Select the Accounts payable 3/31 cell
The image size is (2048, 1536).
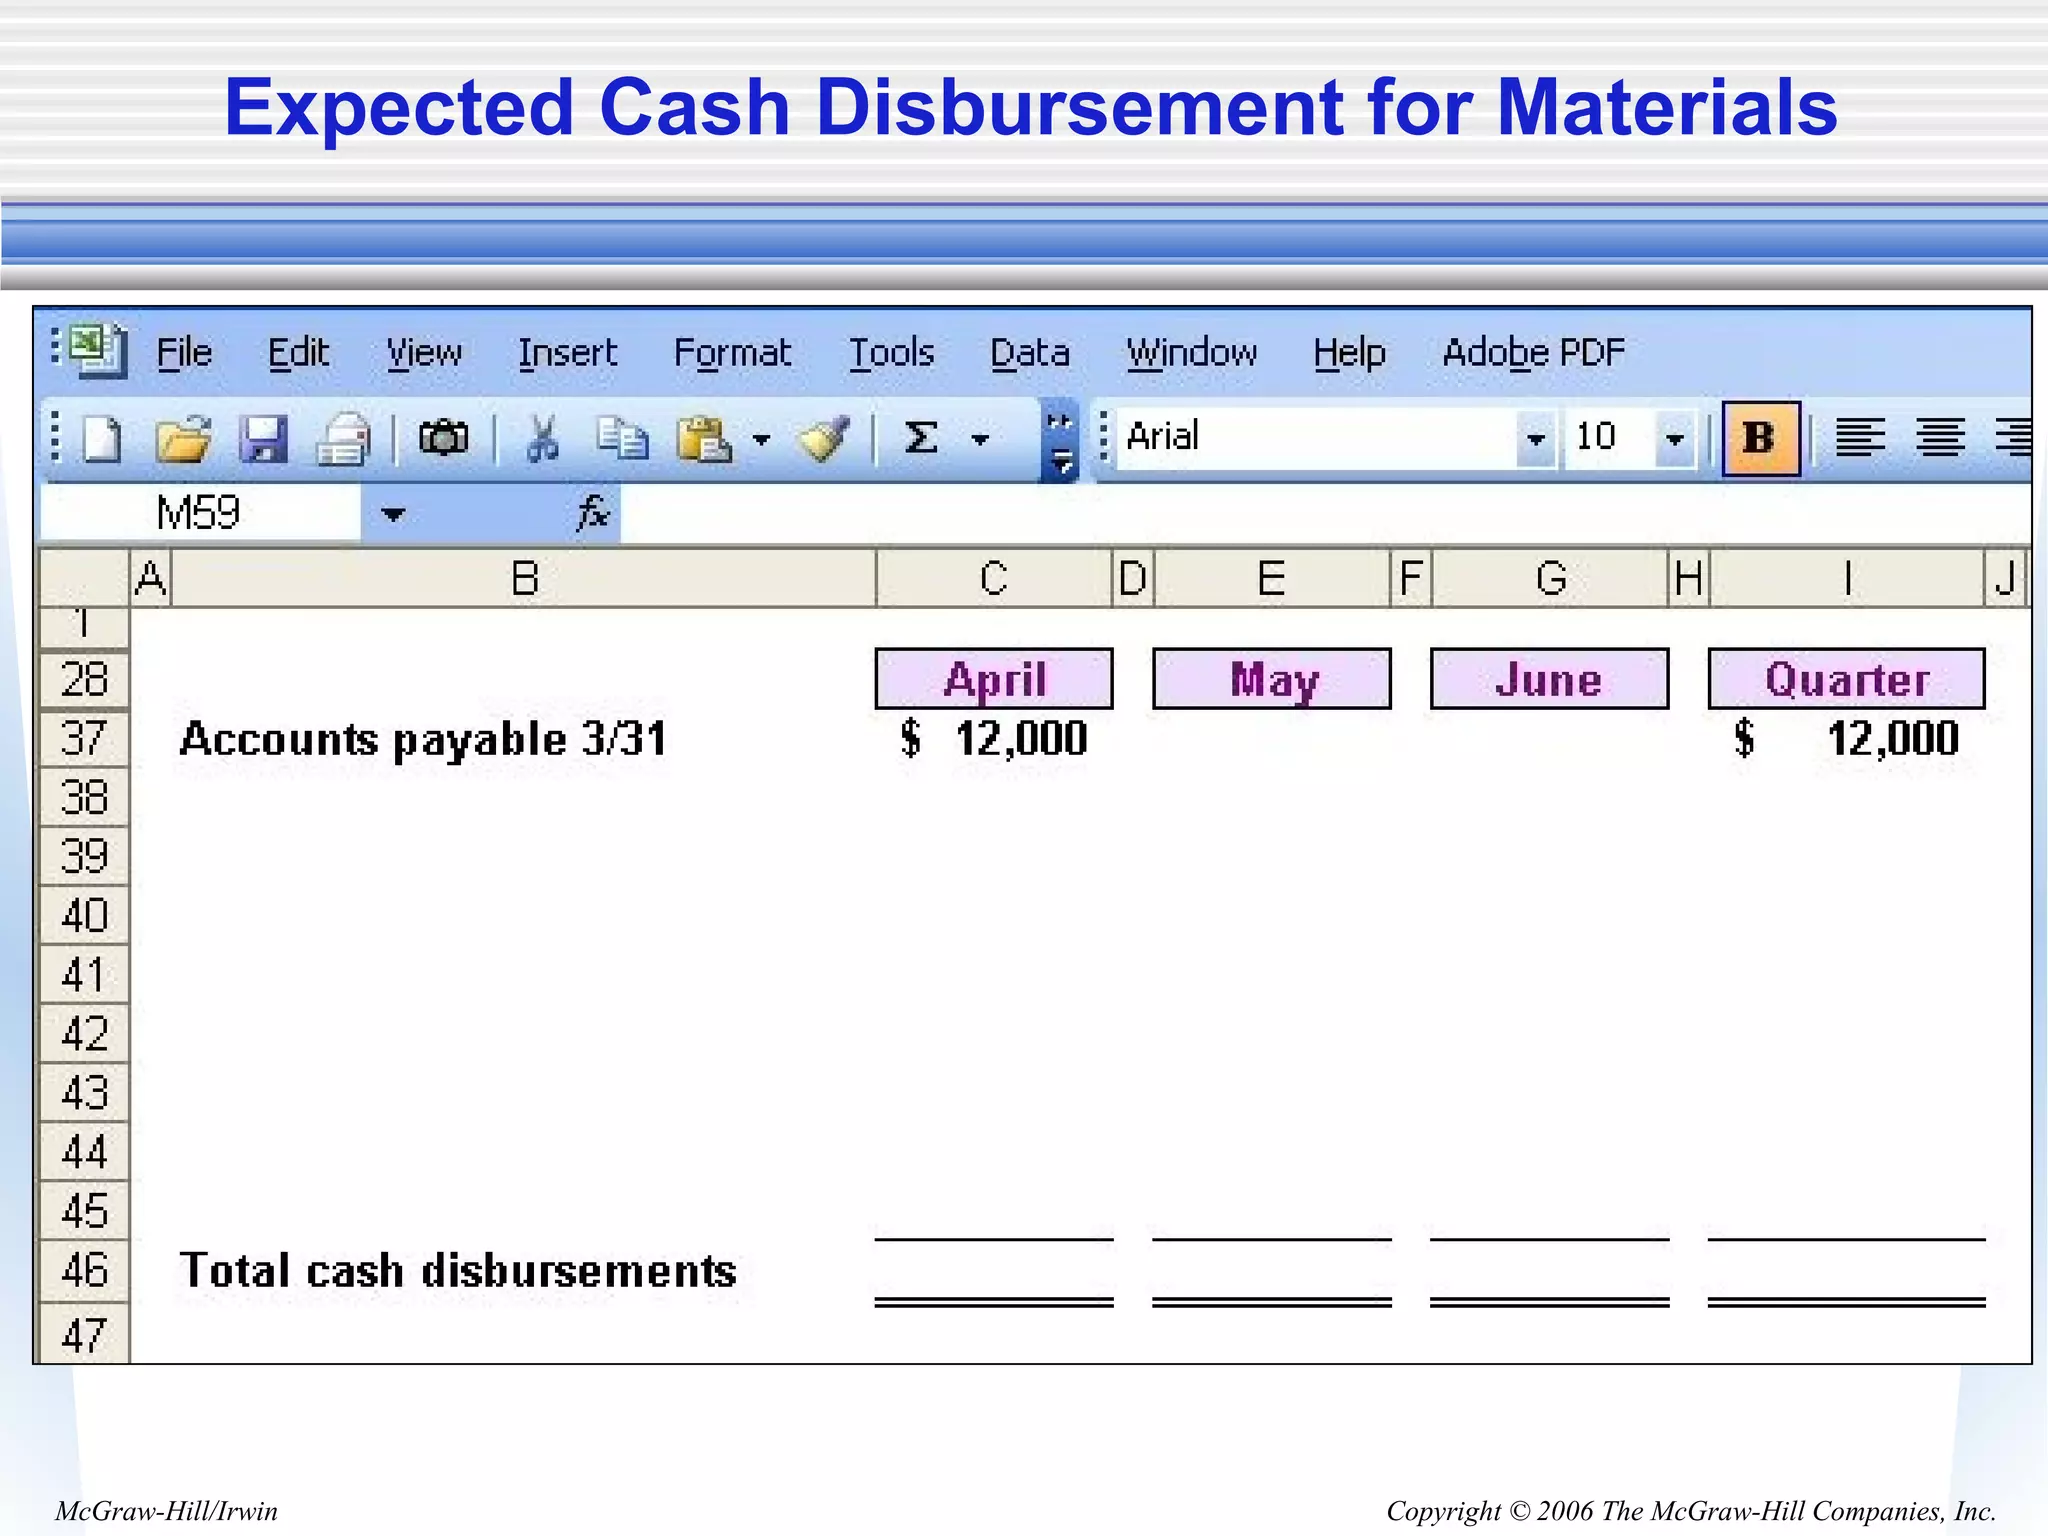423,740
